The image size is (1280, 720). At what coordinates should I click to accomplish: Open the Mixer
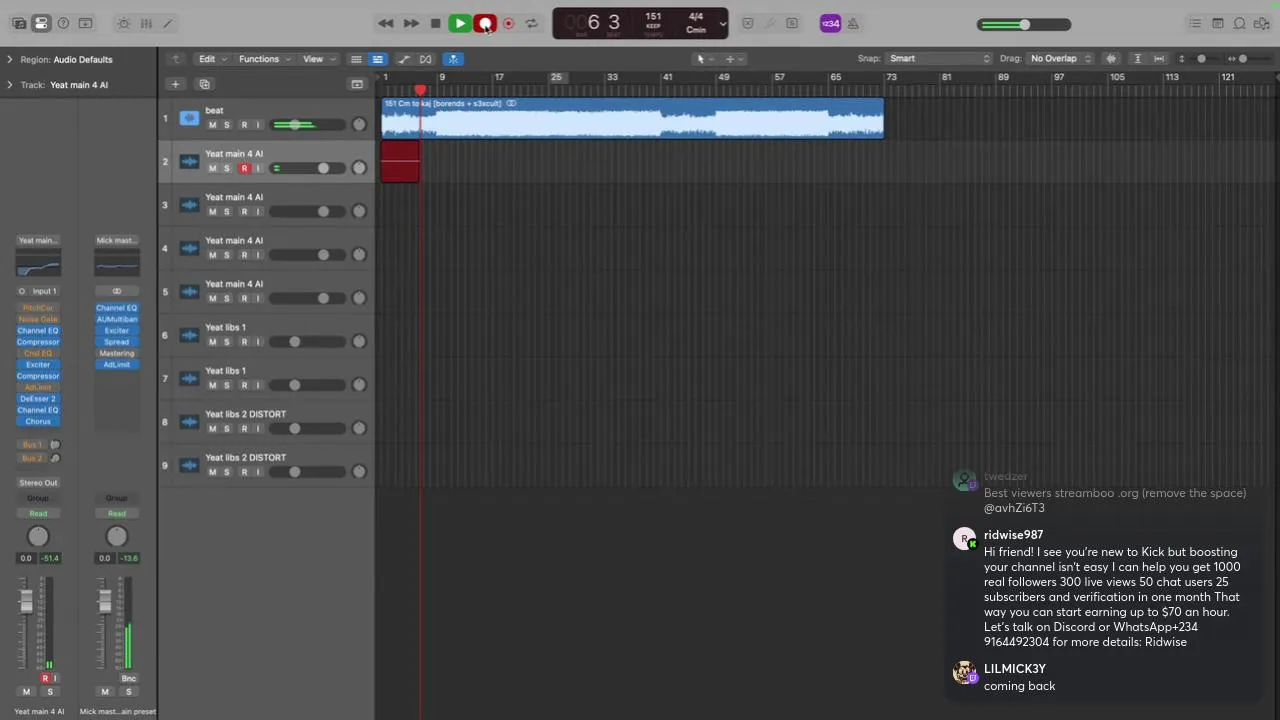(146, 23)
